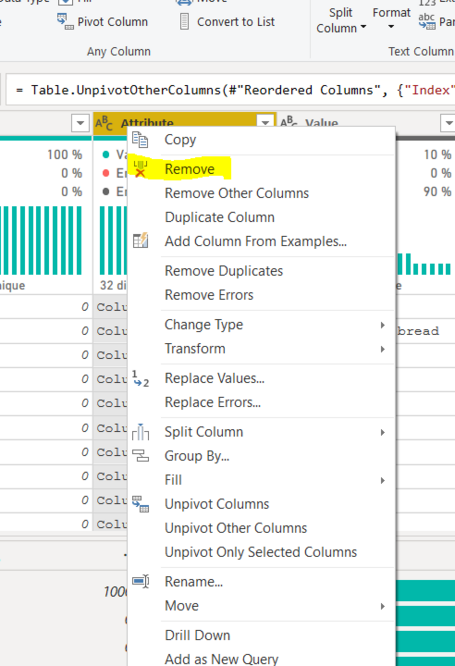
Task: Expand the Change Type submenu
Action: (382, 325)
